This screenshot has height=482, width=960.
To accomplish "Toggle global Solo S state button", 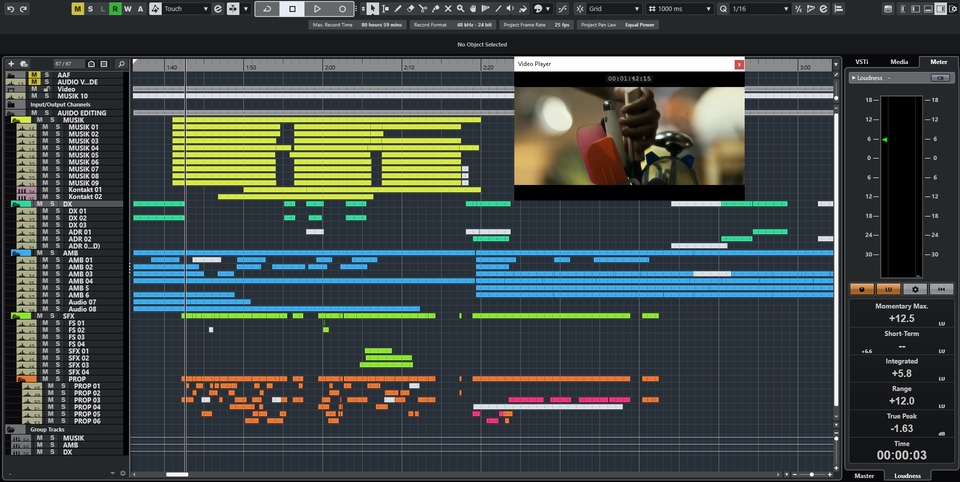I will point(91,9).
